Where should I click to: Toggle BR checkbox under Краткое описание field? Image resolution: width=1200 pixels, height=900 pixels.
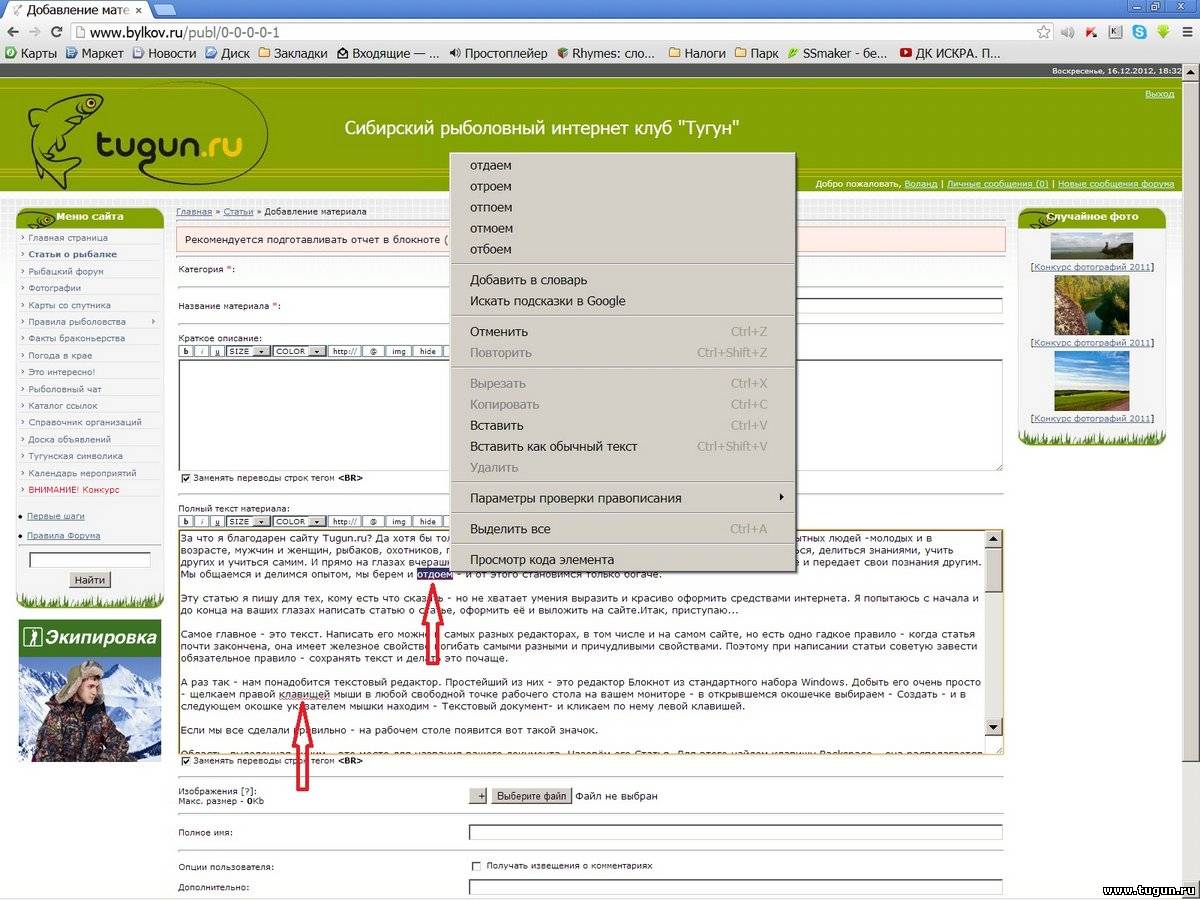tap(185, 478)
